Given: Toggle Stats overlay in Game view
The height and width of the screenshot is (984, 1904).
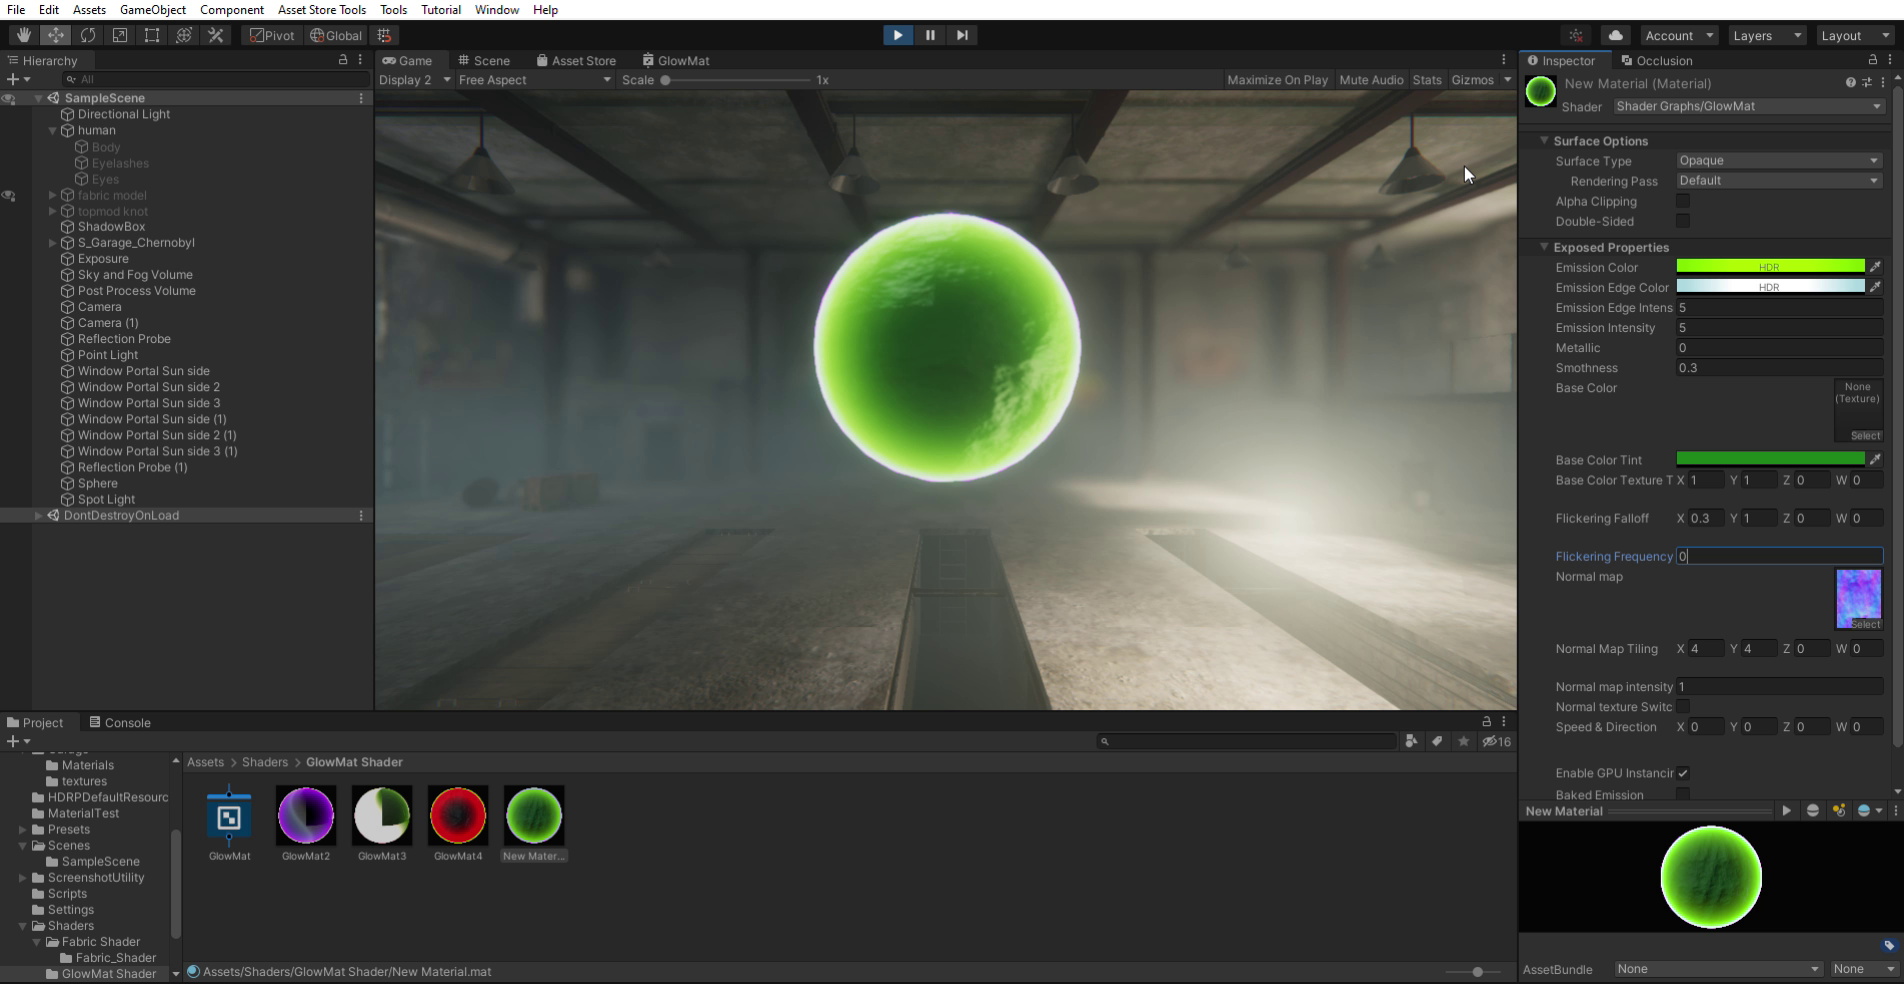Looking at the screenshot, I should (1427, 80).
